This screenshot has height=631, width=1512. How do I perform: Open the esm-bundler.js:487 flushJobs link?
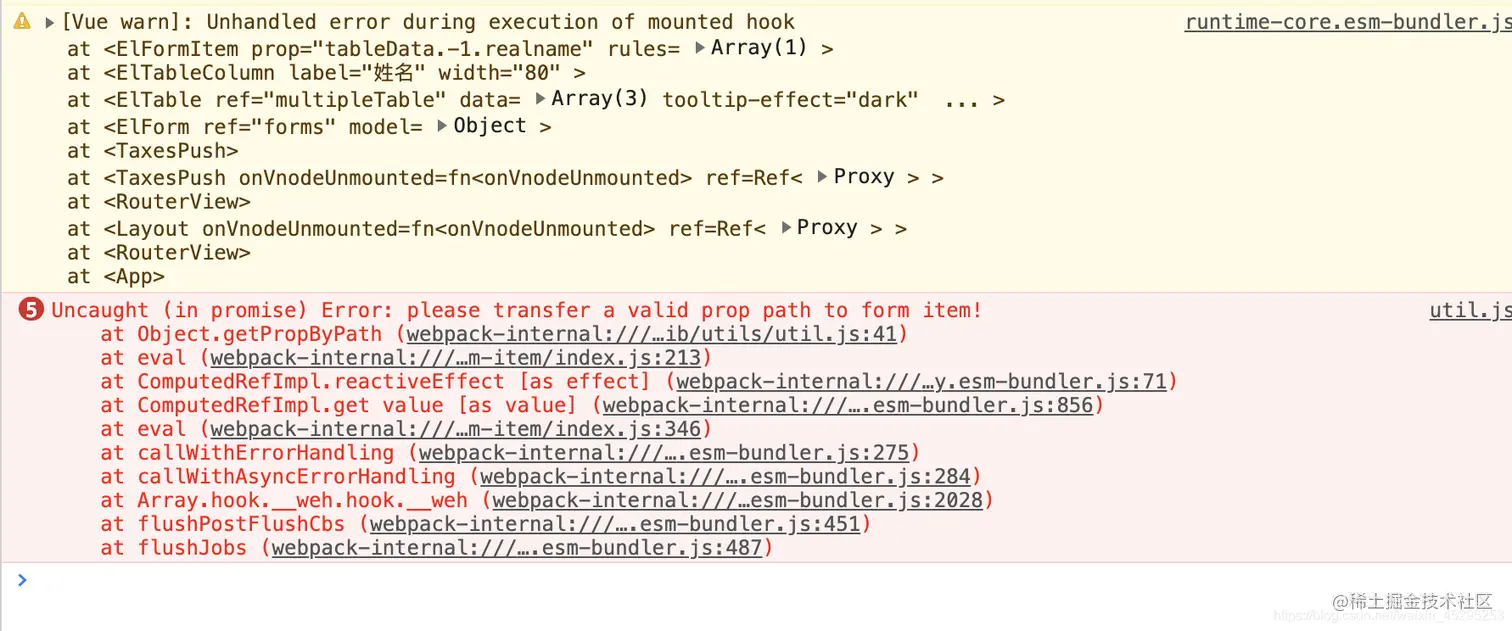pos(517,548)
